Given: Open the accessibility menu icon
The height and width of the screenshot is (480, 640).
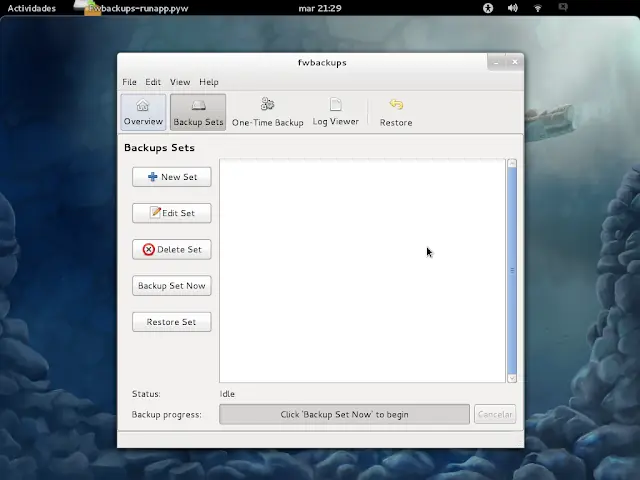Looking at the screenshot, I should [488, 8].
